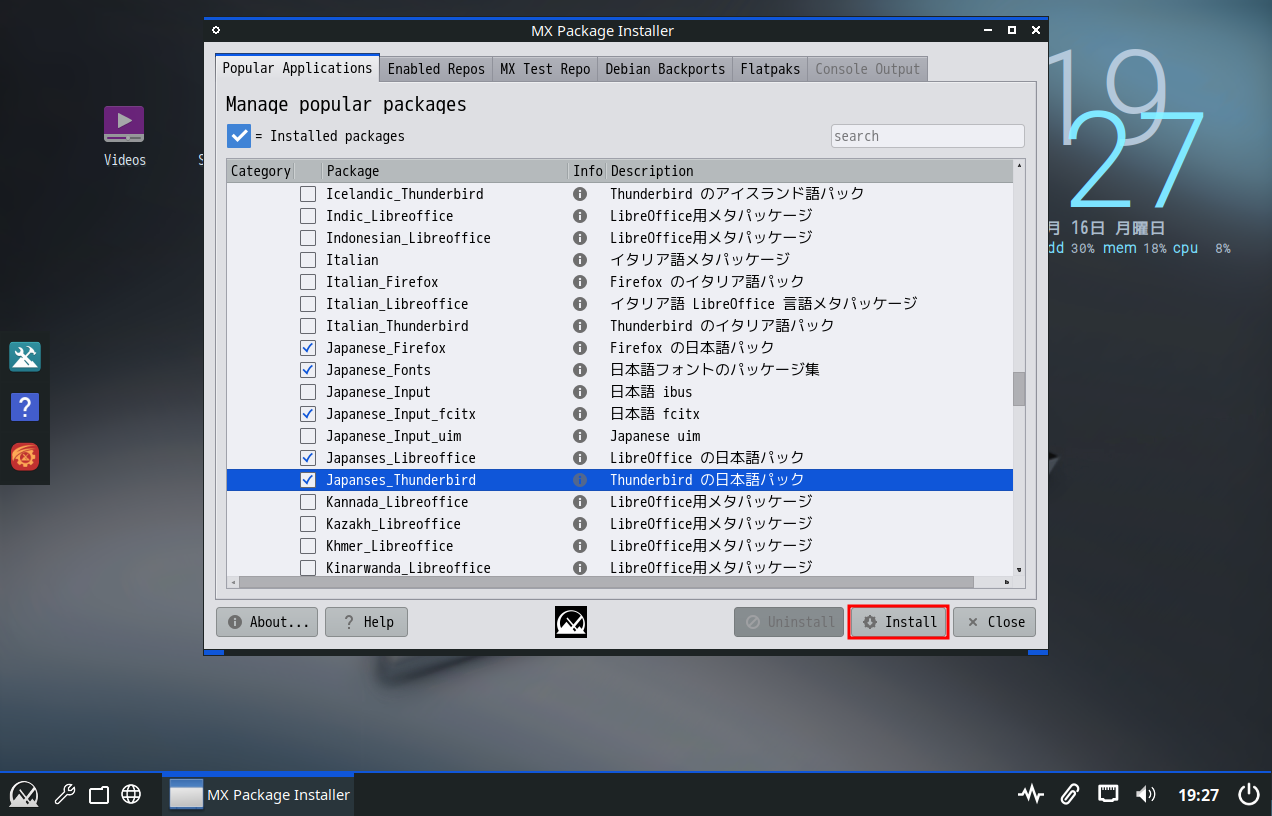This screenshot has height=816, width=1272.
Task: Sort by the Category column header
Action: pyautogui.click(x=260, y=171)
